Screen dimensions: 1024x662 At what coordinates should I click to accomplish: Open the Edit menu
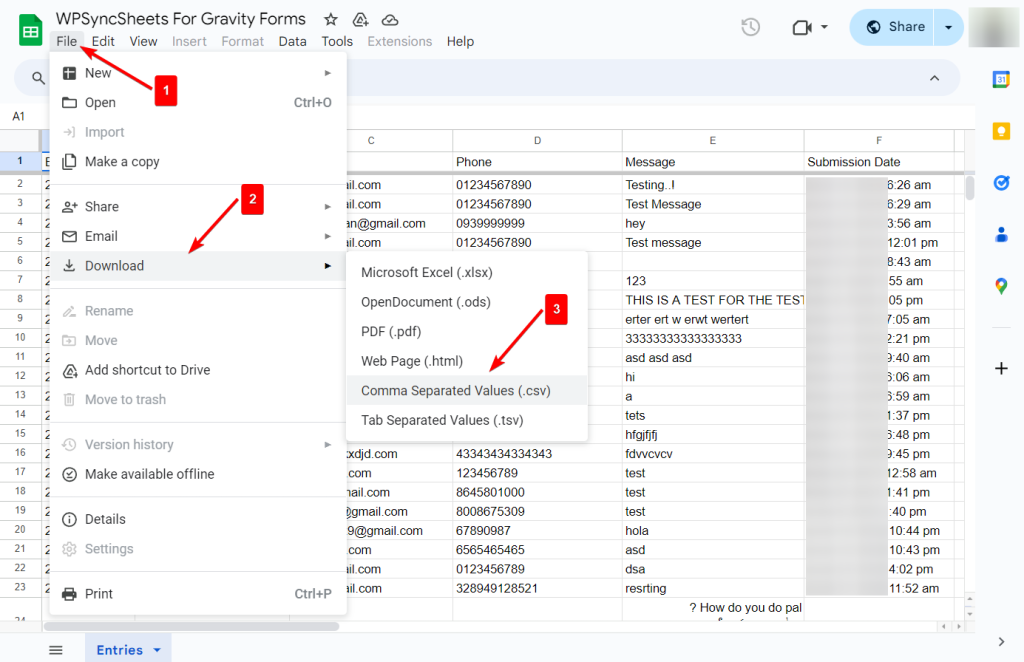103,41
